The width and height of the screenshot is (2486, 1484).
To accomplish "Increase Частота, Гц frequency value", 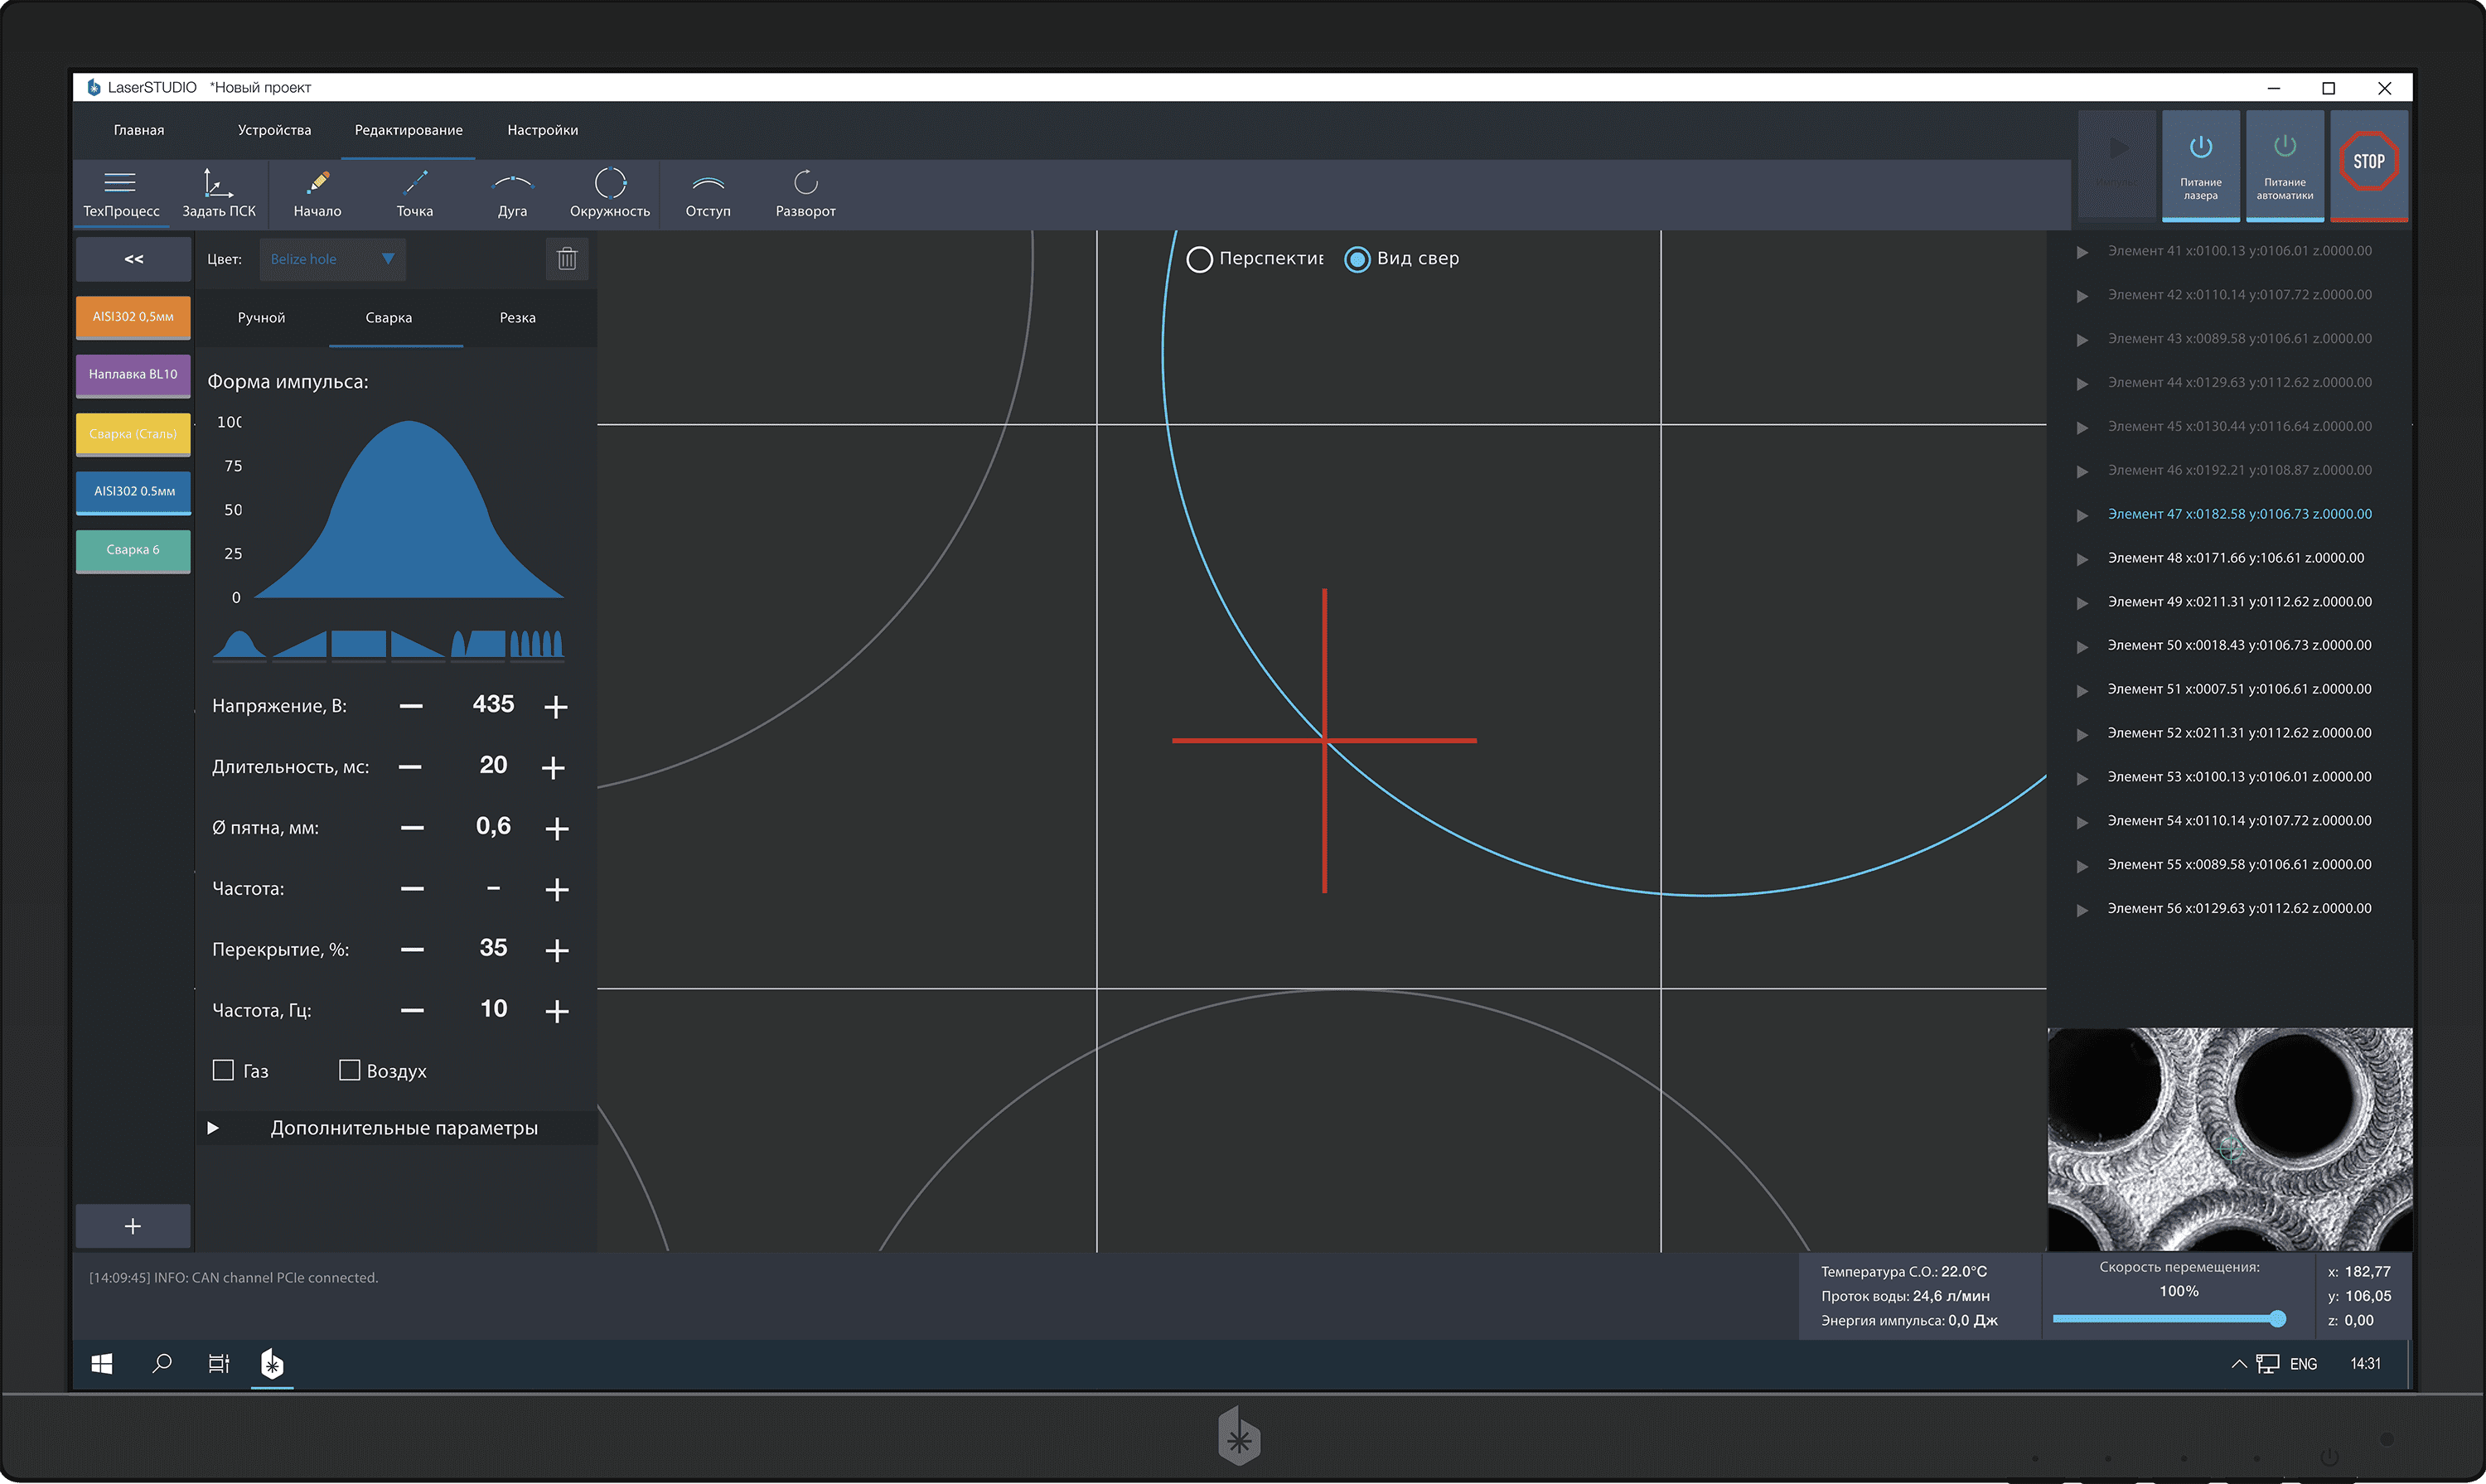I will [x=557, y=1011].
